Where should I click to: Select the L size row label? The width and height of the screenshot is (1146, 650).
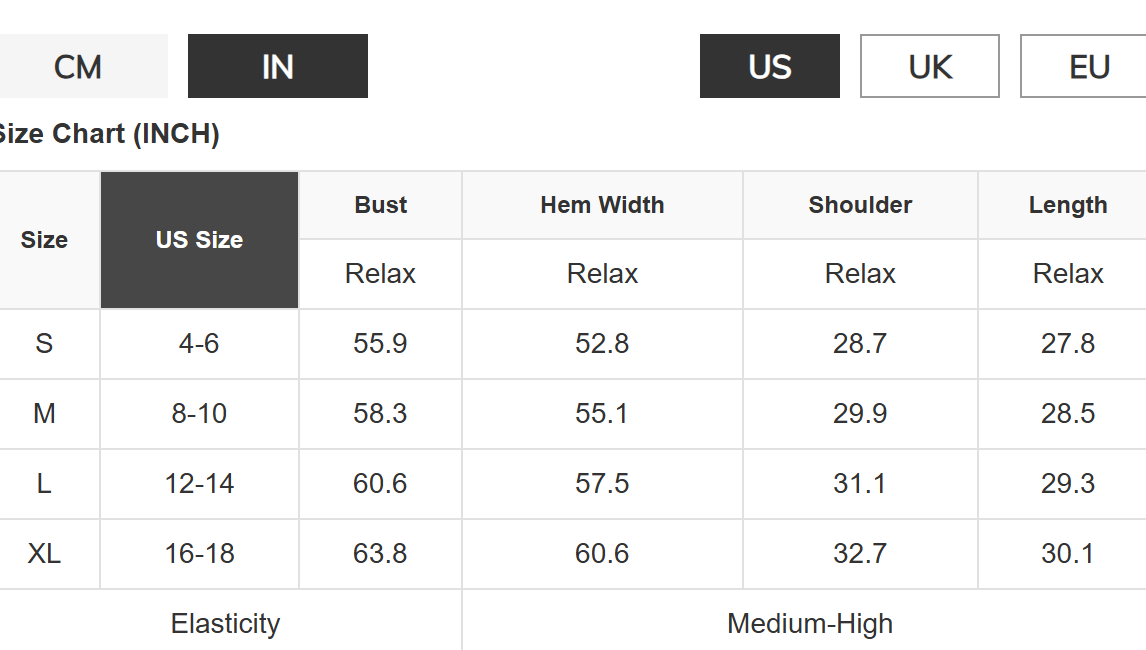click(x=45, y=483)
